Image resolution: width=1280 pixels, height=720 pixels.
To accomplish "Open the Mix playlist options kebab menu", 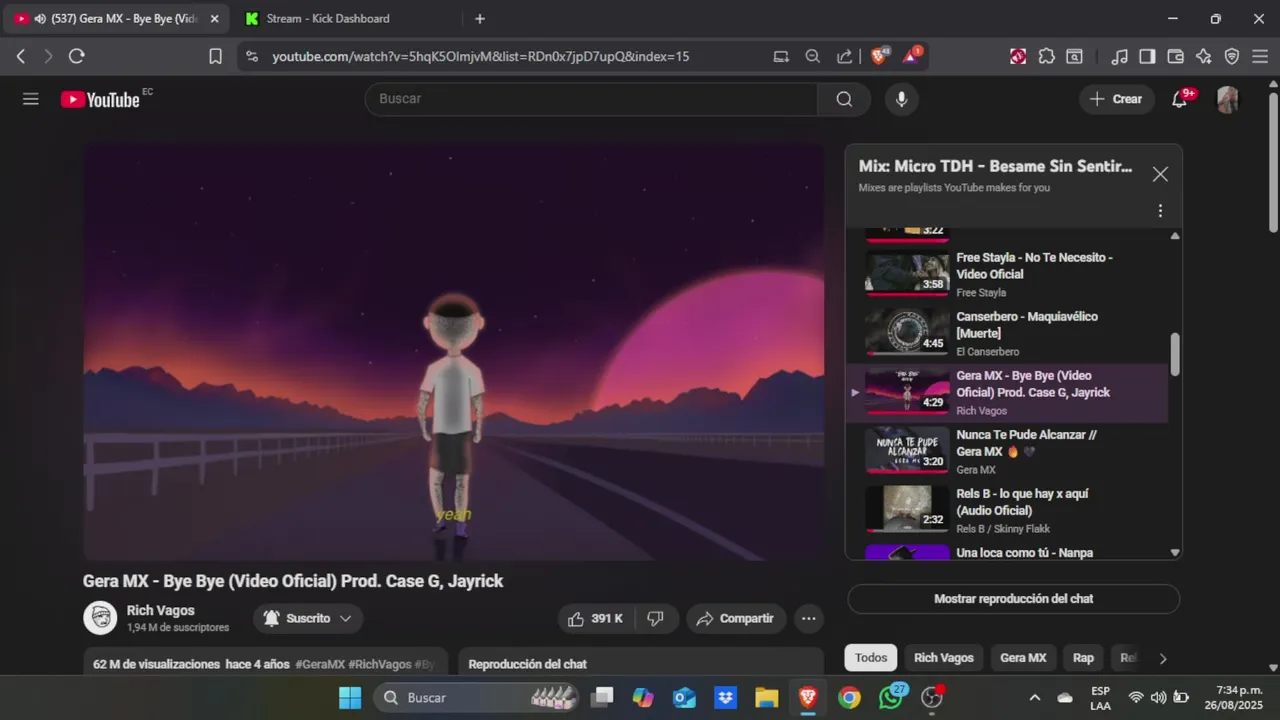I will coord(1160,211).
